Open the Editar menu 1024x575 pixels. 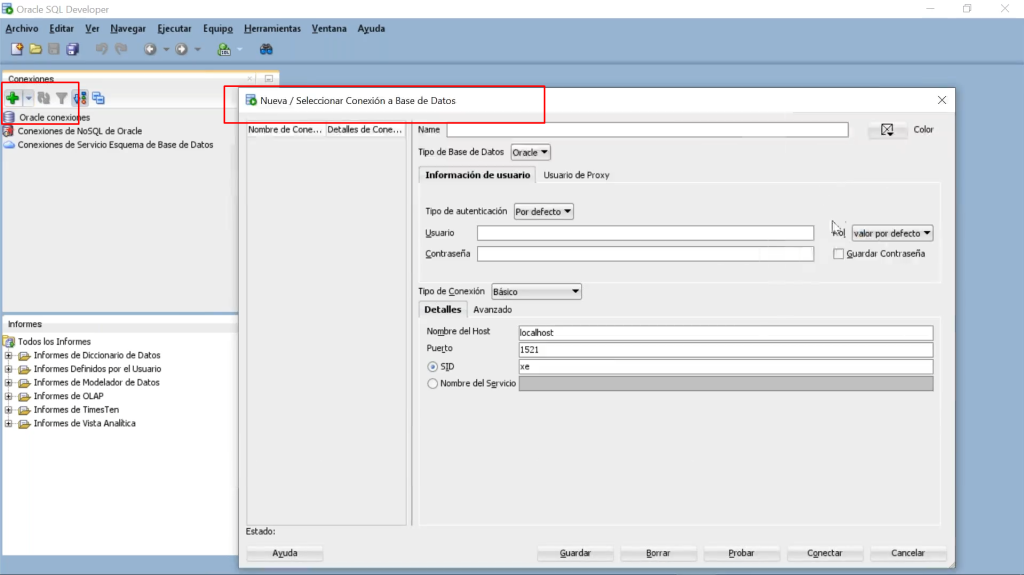click(x=61, y=28)
